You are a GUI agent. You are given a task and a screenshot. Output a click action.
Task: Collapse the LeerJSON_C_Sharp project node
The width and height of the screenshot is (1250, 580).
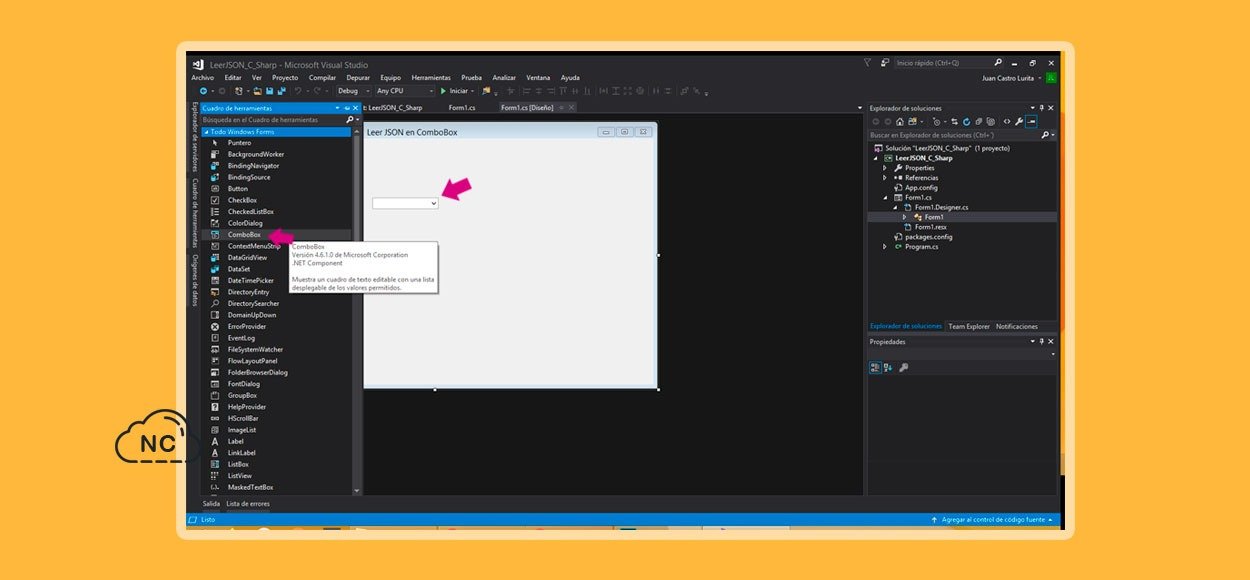(x=876, y=158)
